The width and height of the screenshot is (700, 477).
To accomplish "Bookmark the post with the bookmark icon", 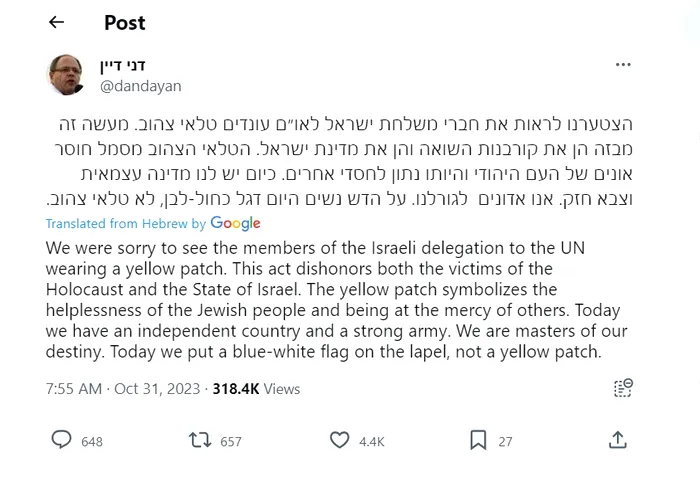I will tap(478, 440).
